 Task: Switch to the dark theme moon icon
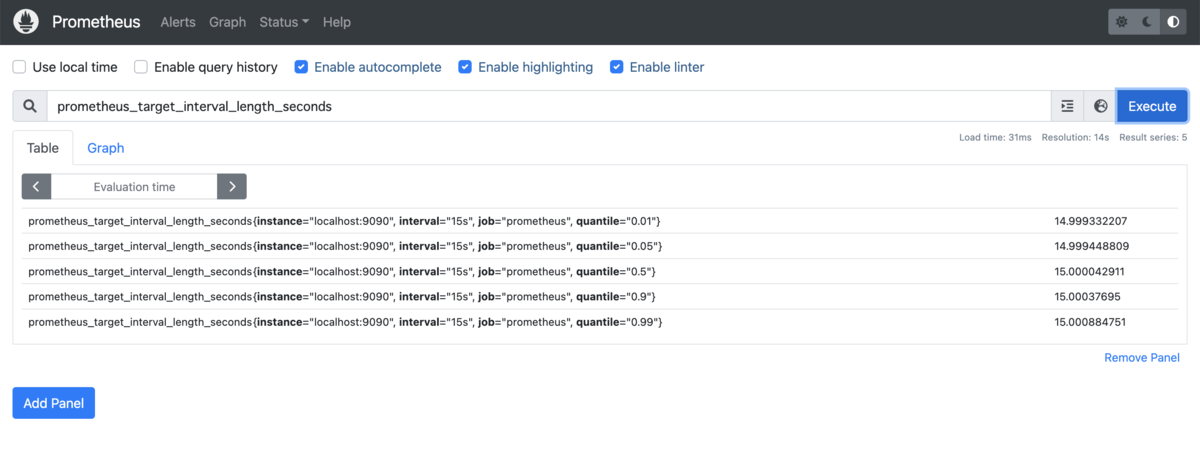pyautogui.click(x=1148, y=22)
